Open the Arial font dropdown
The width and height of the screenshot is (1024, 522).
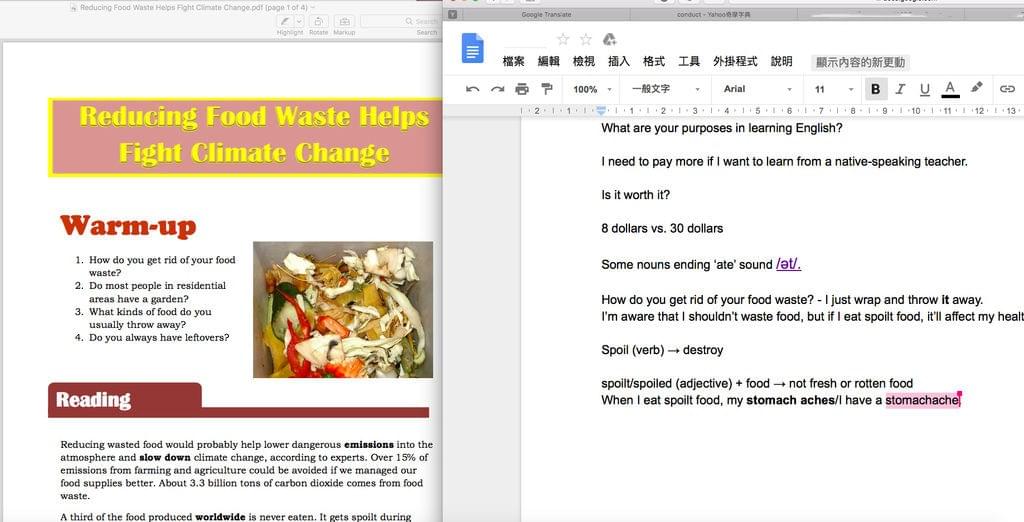758,89
